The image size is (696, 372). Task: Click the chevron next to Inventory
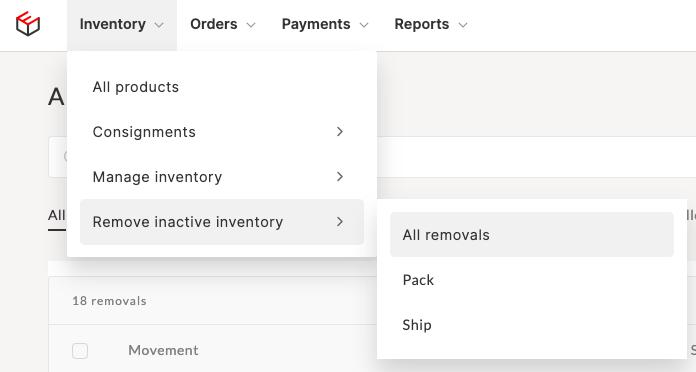159,25
